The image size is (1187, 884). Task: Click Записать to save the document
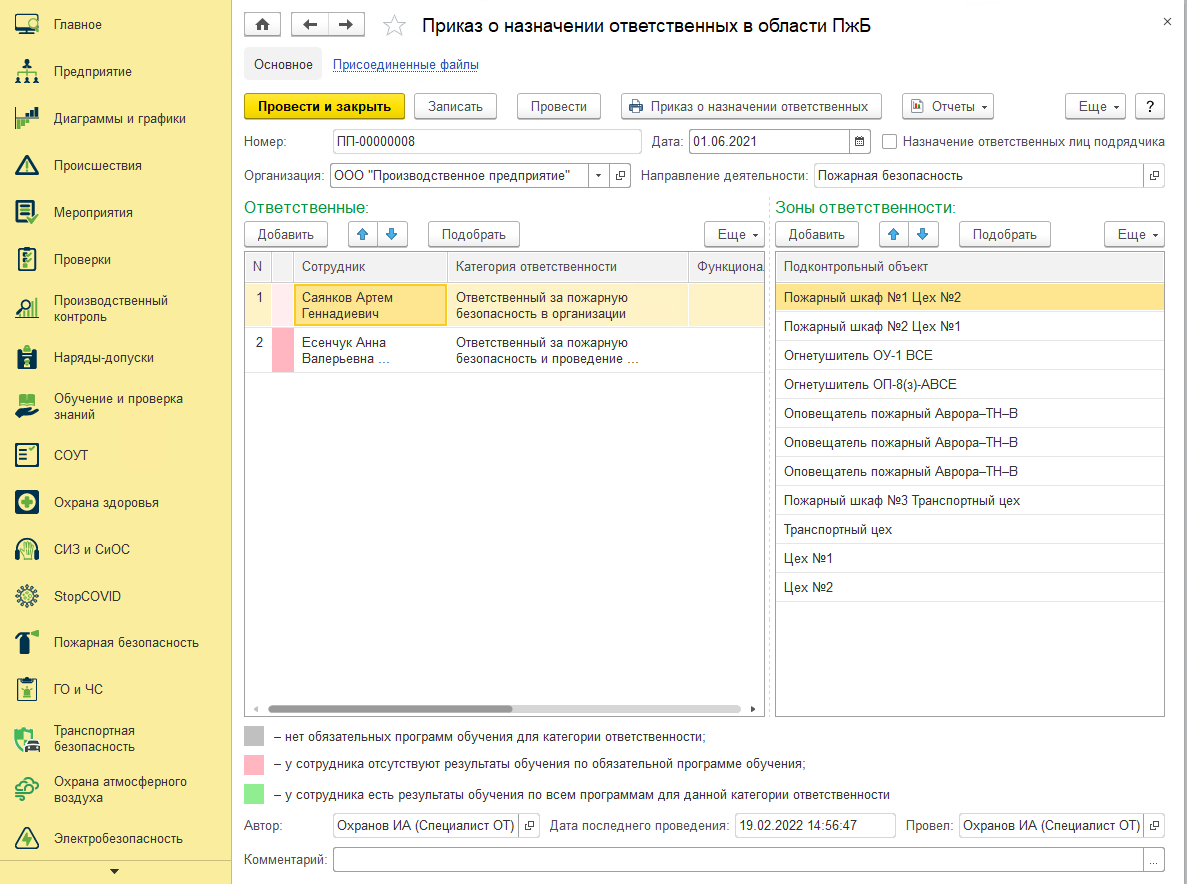point(455,106)
